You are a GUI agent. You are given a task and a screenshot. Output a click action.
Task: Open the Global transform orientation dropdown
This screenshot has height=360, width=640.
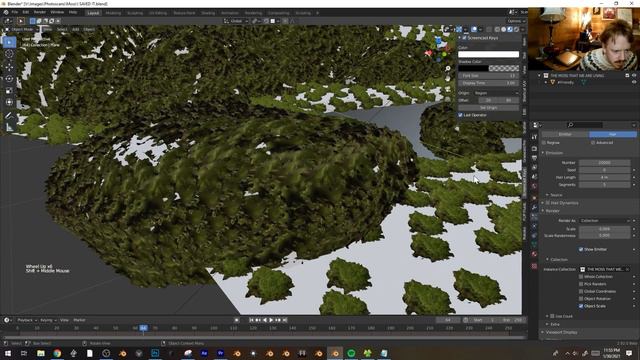(x=236, y=21)
